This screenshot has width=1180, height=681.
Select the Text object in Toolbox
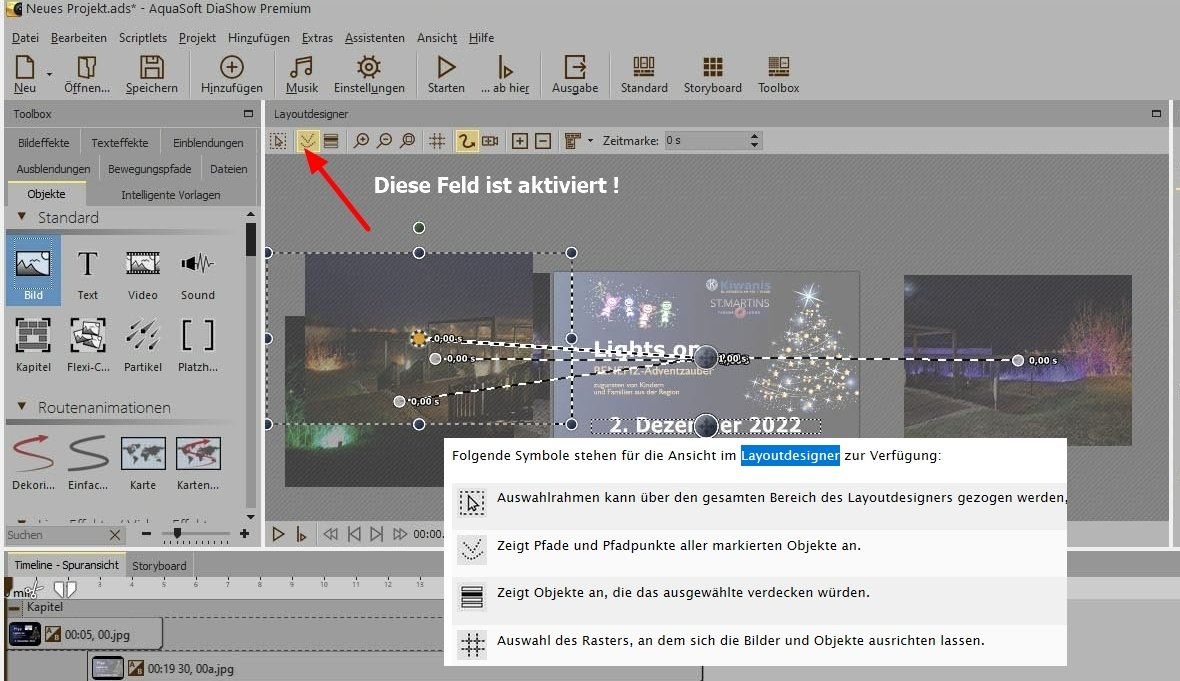[88, 270]
